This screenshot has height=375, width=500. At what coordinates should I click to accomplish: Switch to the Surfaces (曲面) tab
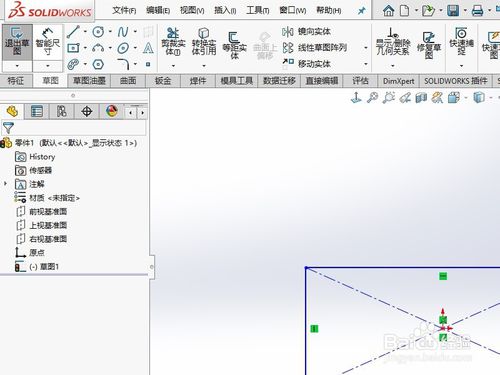coord(128,81)
